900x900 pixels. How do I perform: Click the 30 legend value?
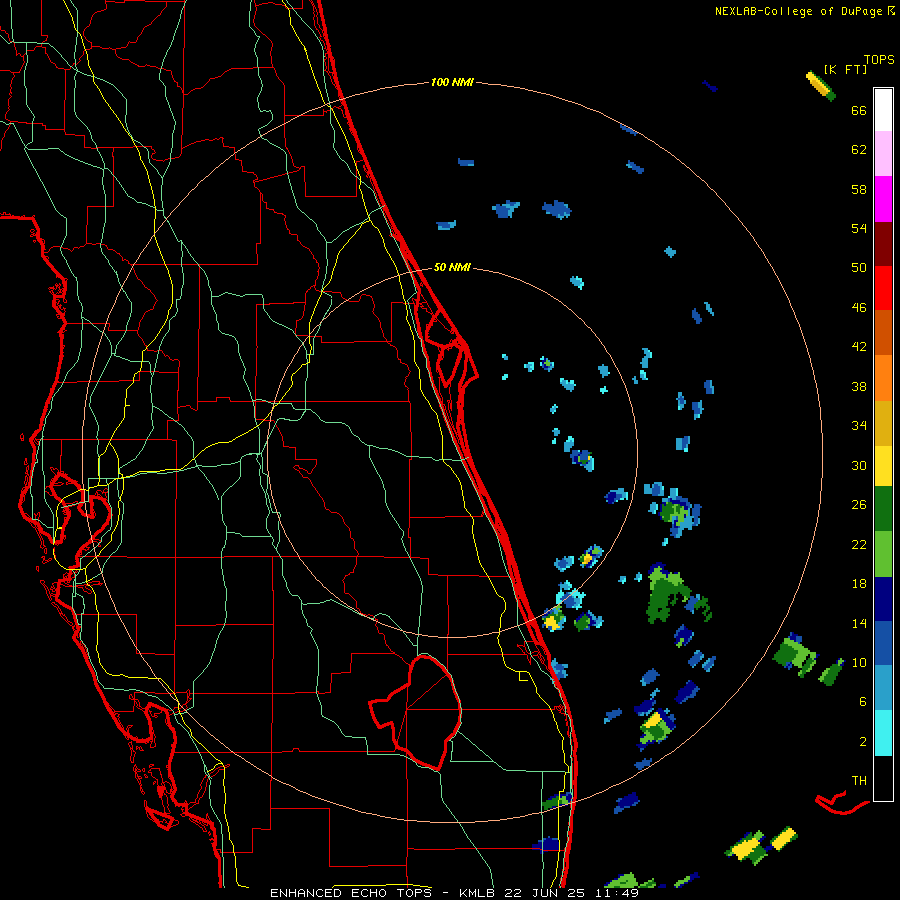click(859, 465)
